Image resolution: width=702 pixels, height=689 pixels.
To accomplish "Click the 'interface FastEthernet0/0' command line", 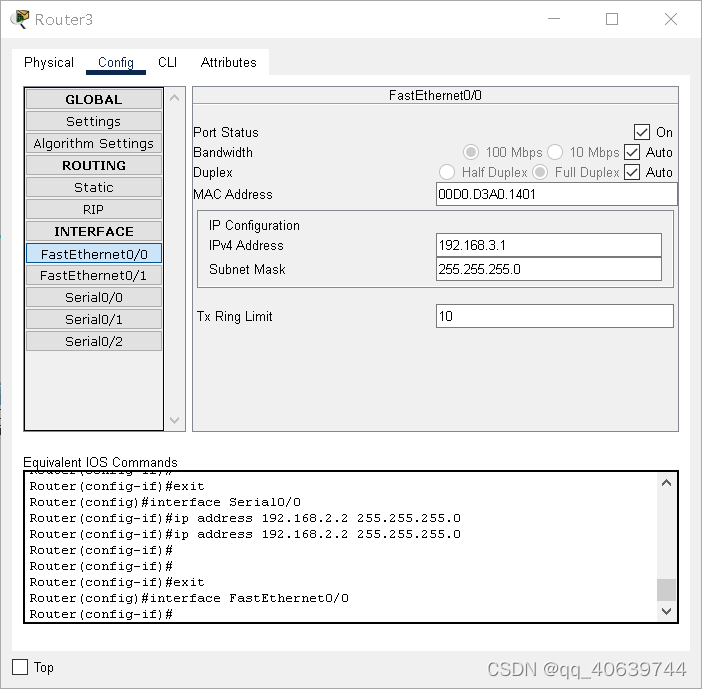I will click(189, 598).
